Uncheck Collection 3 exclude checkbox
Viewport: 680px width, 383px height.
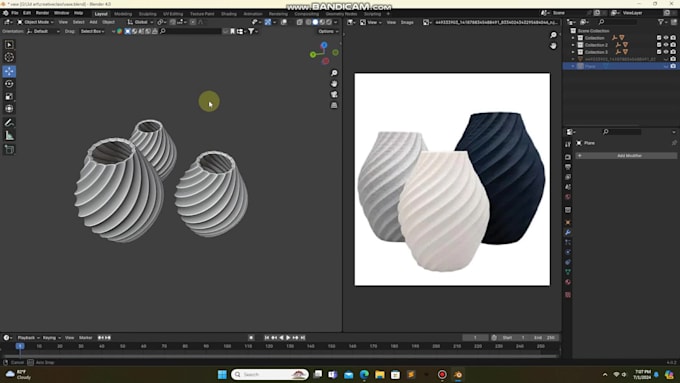pyautogui.click(x=659, y=52)
